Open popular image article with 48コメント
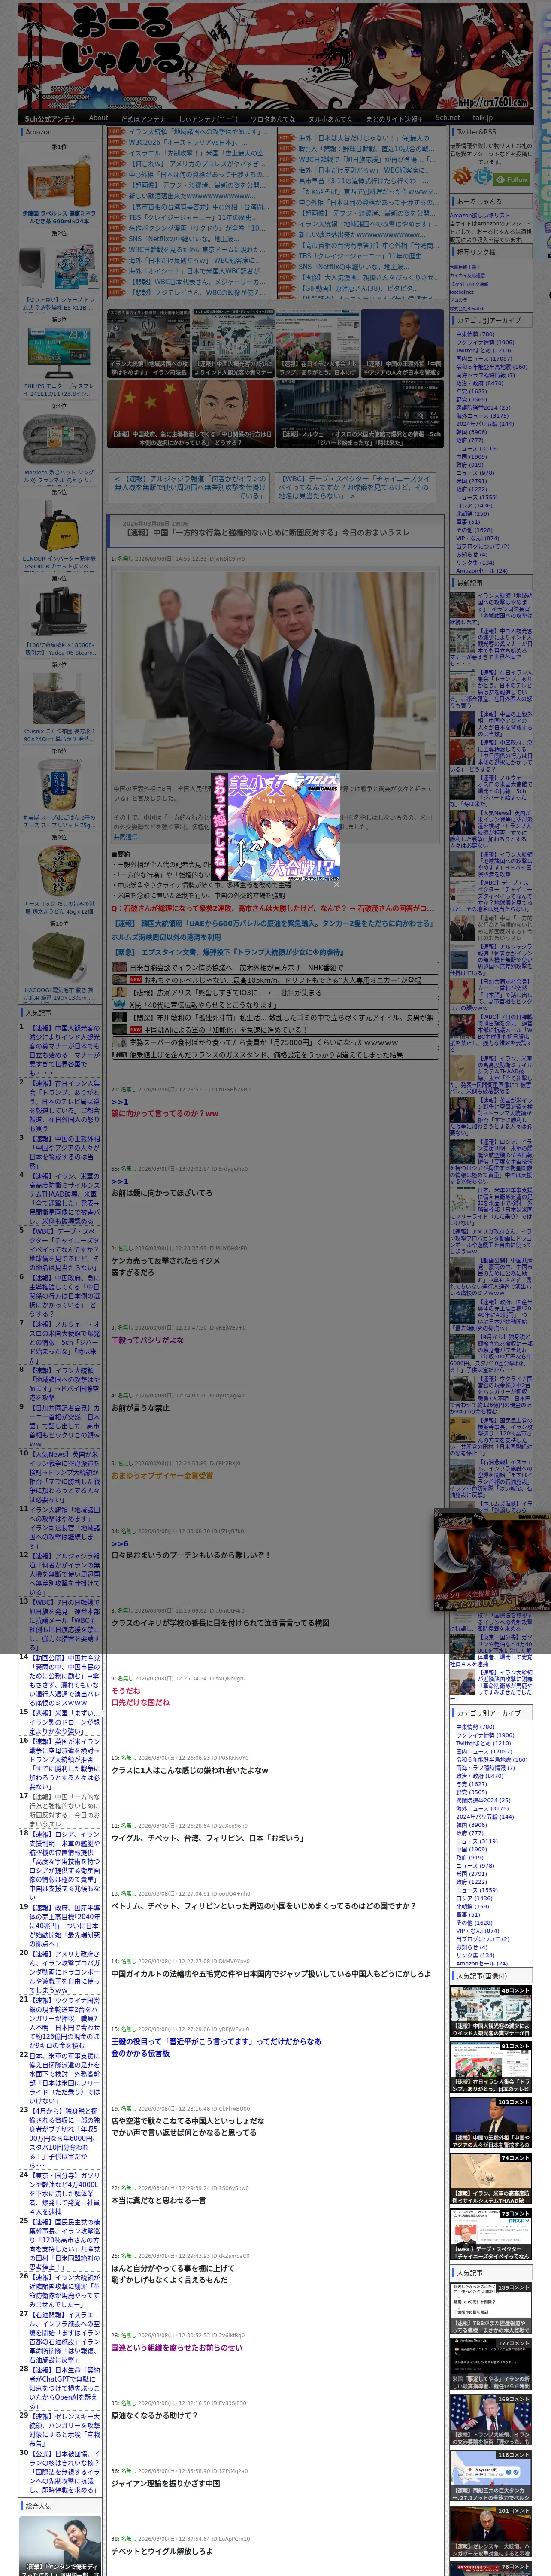This screenshot has height=2576, width=551. click(x=490, y=2012)
